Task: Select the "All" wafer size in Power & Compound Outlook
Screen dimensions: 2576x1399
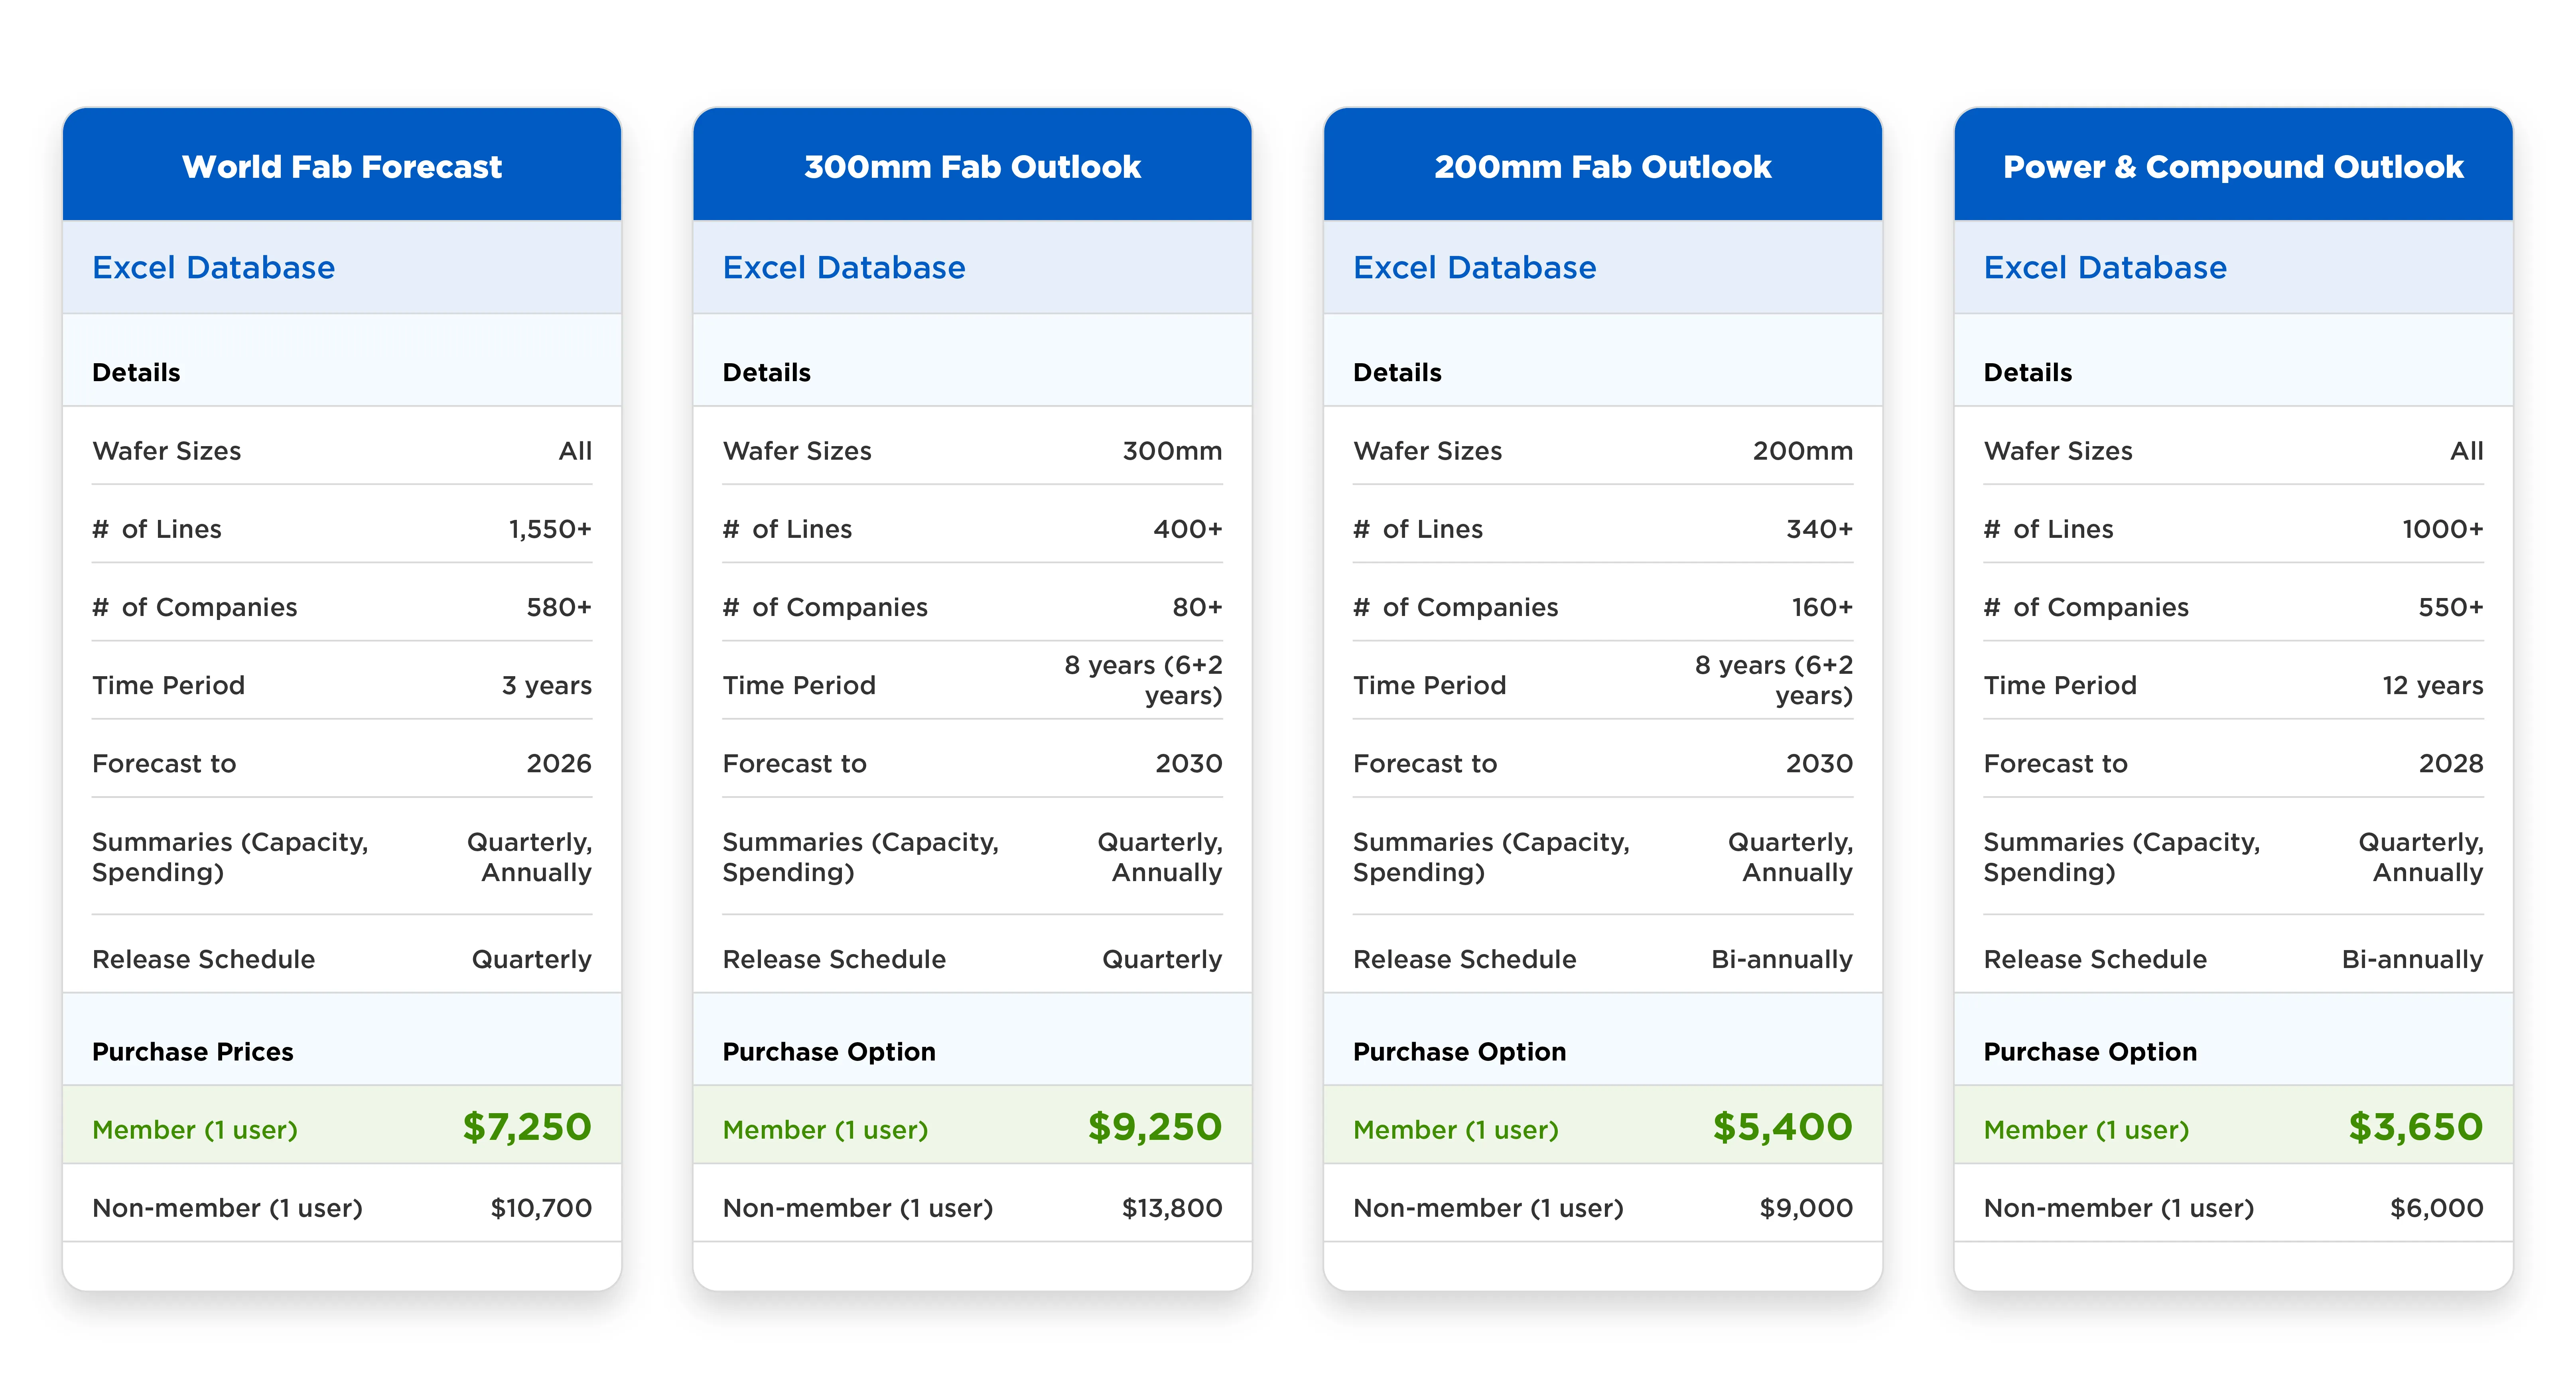Action: tap(2467, 451)
